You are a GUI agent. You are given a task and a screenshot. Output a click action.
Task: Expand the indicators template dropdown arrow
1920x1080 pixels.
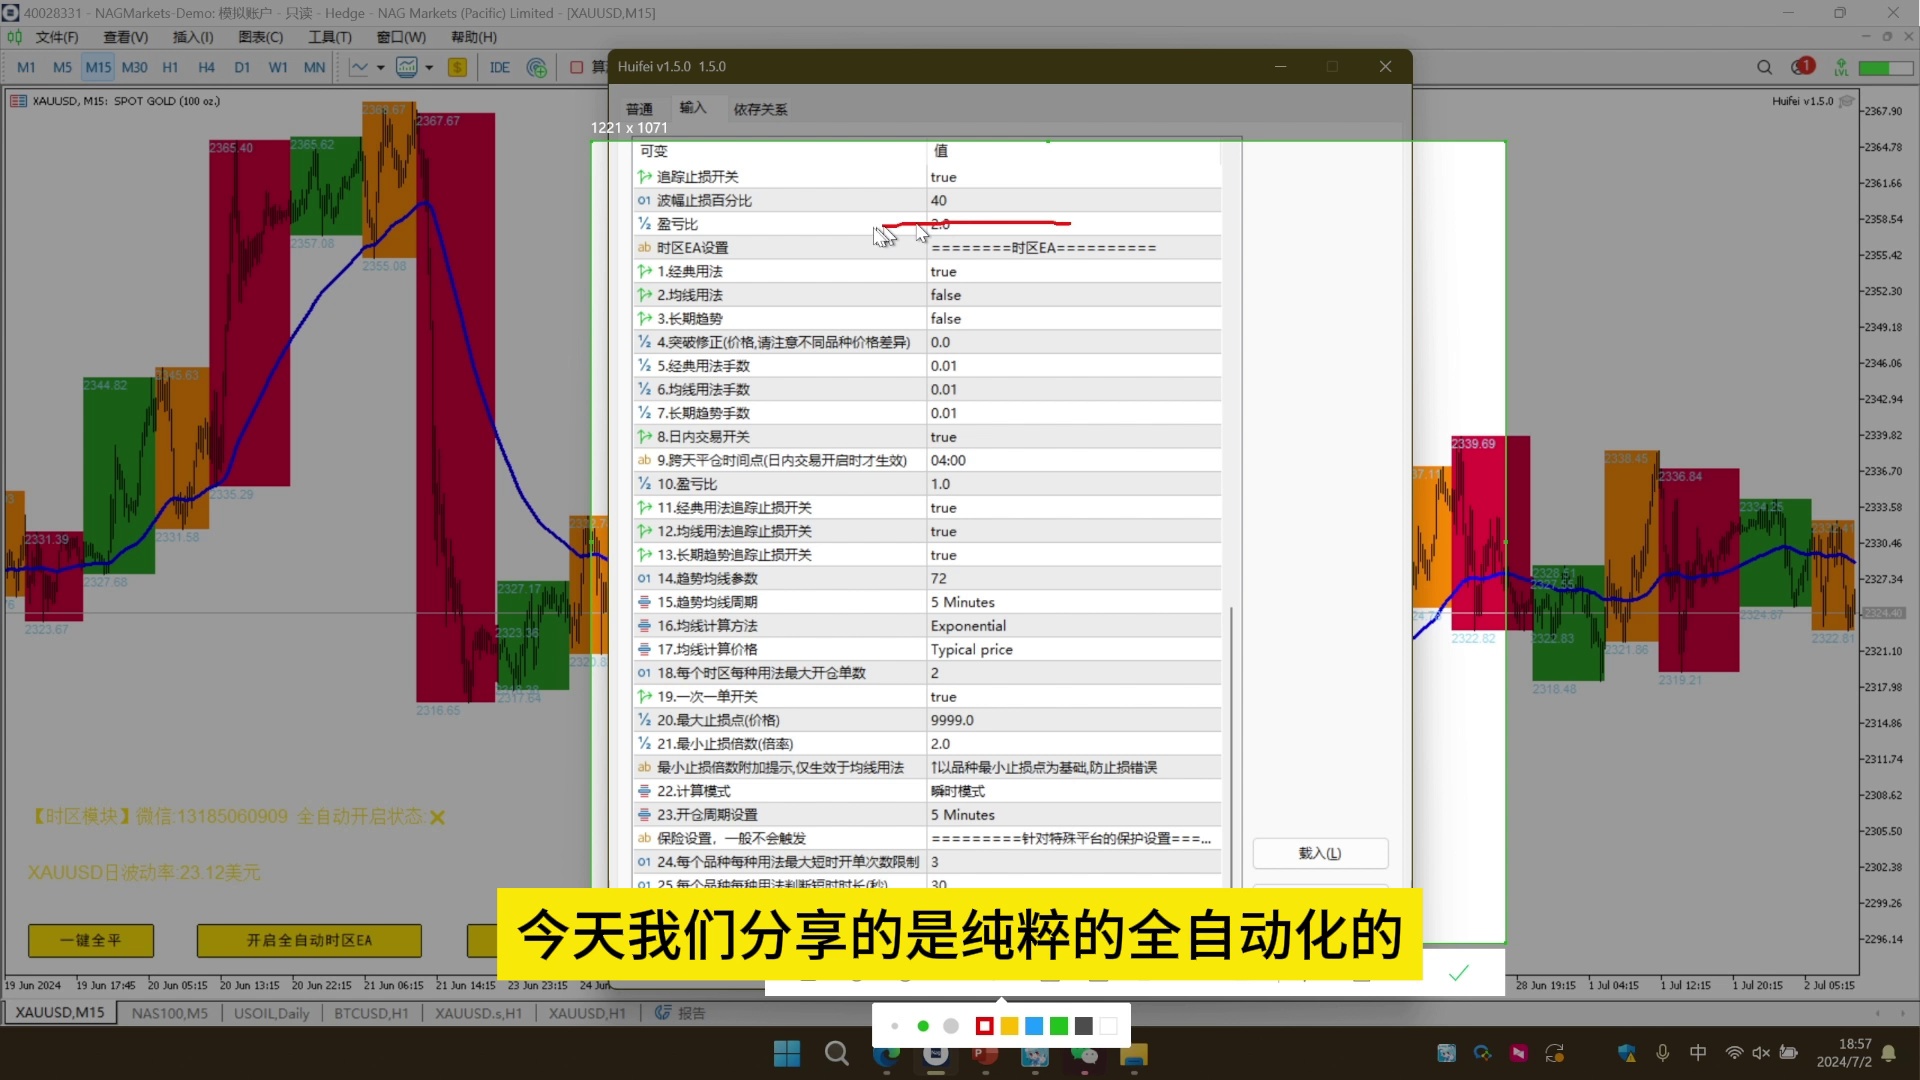429,68
